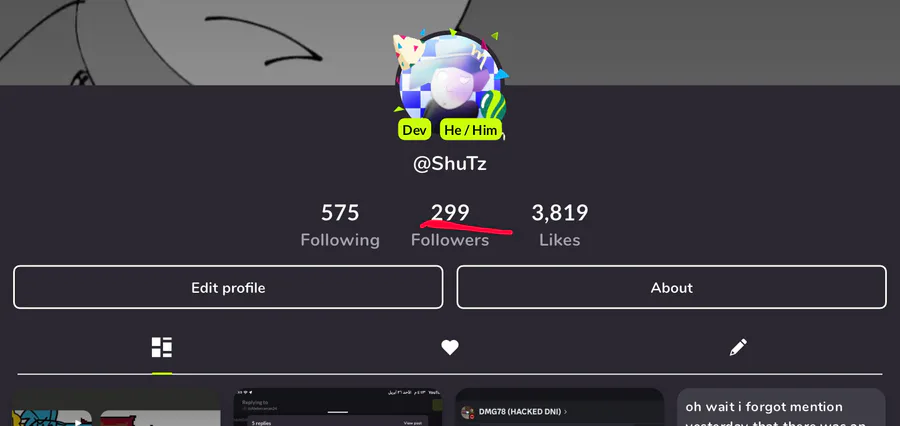View the 3,819 Likes count
Image resolution: width=900 pixels, height=426 pixels.
pyautogui.click(x=560, y=224)
